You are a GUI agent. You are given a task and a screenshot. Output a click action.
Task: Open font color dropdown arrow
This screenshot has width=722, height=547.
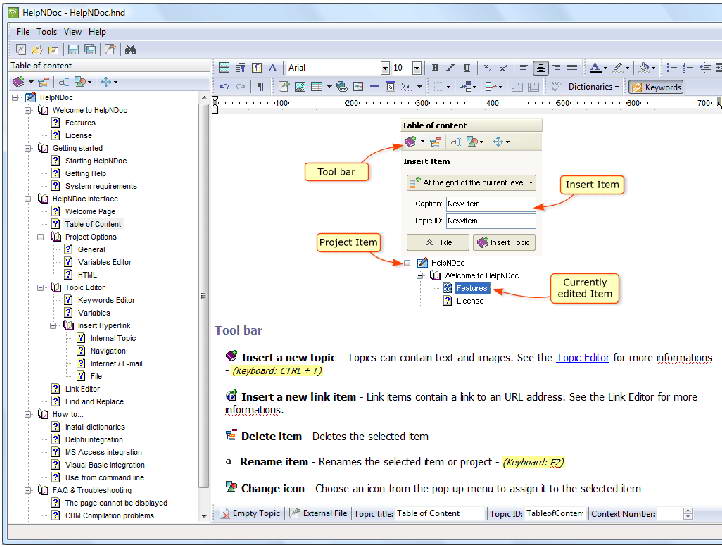tap(605, 68)
